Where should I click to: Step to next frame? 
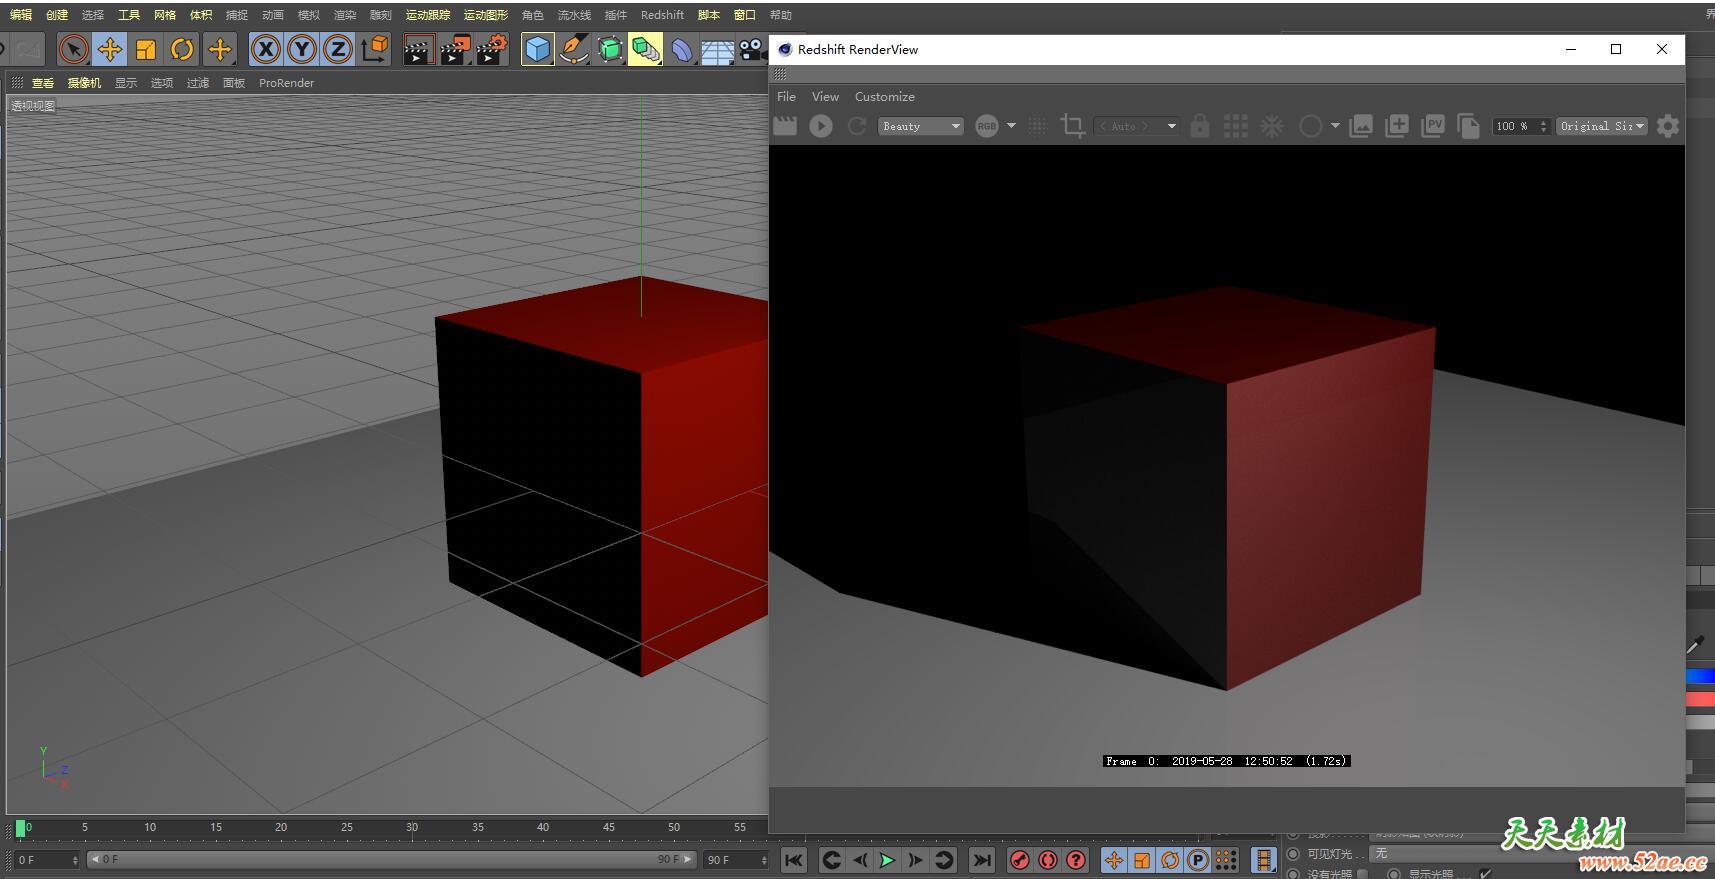coord(915,860)
